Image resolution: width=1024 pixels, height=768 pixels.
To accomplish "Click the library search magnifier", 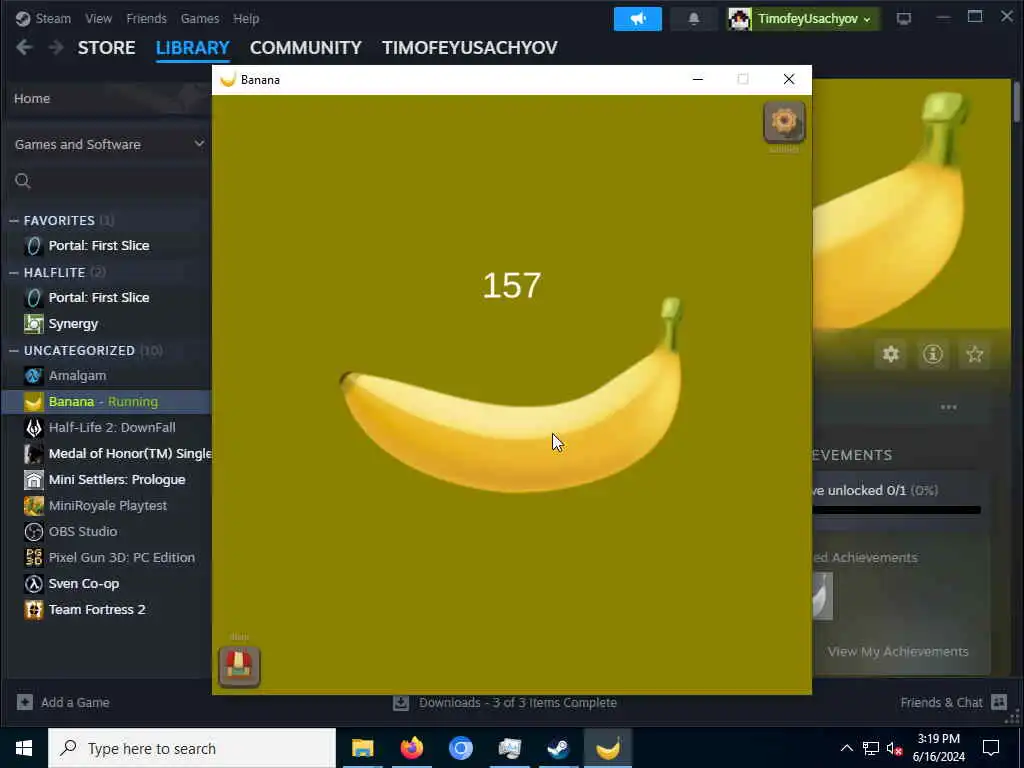I will pos(23,181).
